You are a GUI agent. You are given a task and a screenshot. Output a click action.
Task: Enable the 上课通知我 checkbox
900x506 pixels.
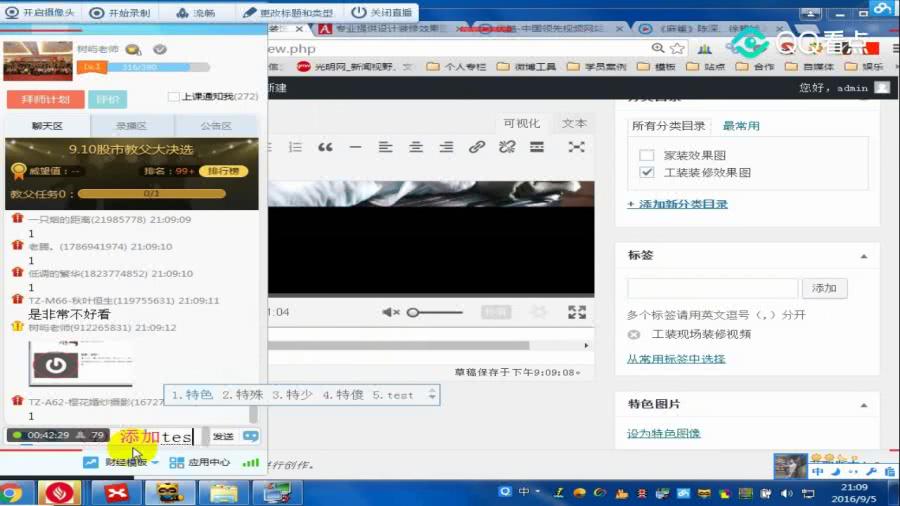click(x=174, y=97)
